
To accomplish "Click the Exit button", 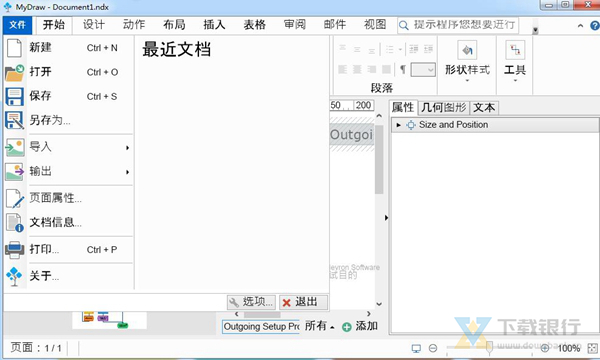I will coord(303,302).
